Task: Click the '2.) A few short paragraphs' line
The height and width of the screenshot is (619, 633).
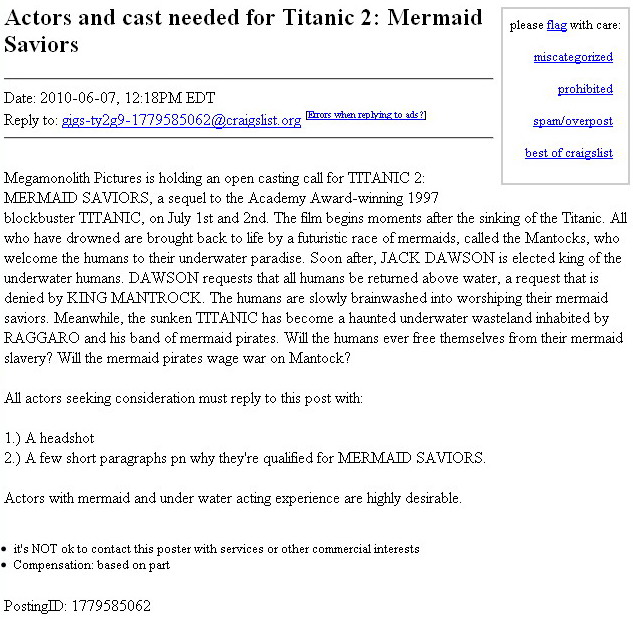Action: pos(245,458)
